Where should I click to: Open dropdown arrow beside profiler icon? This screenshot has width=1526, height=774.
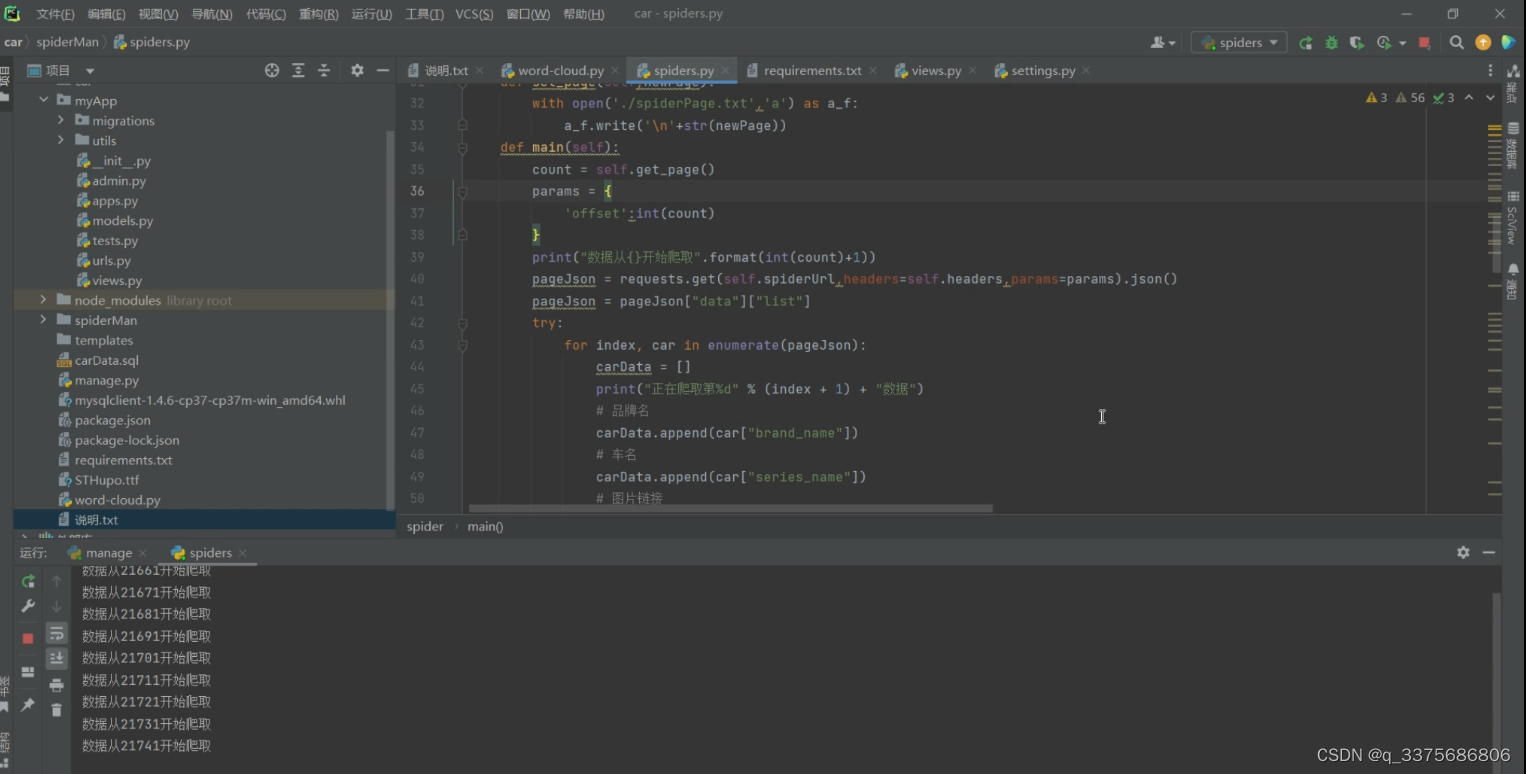pyautogui.click(x=1402, y=43)
